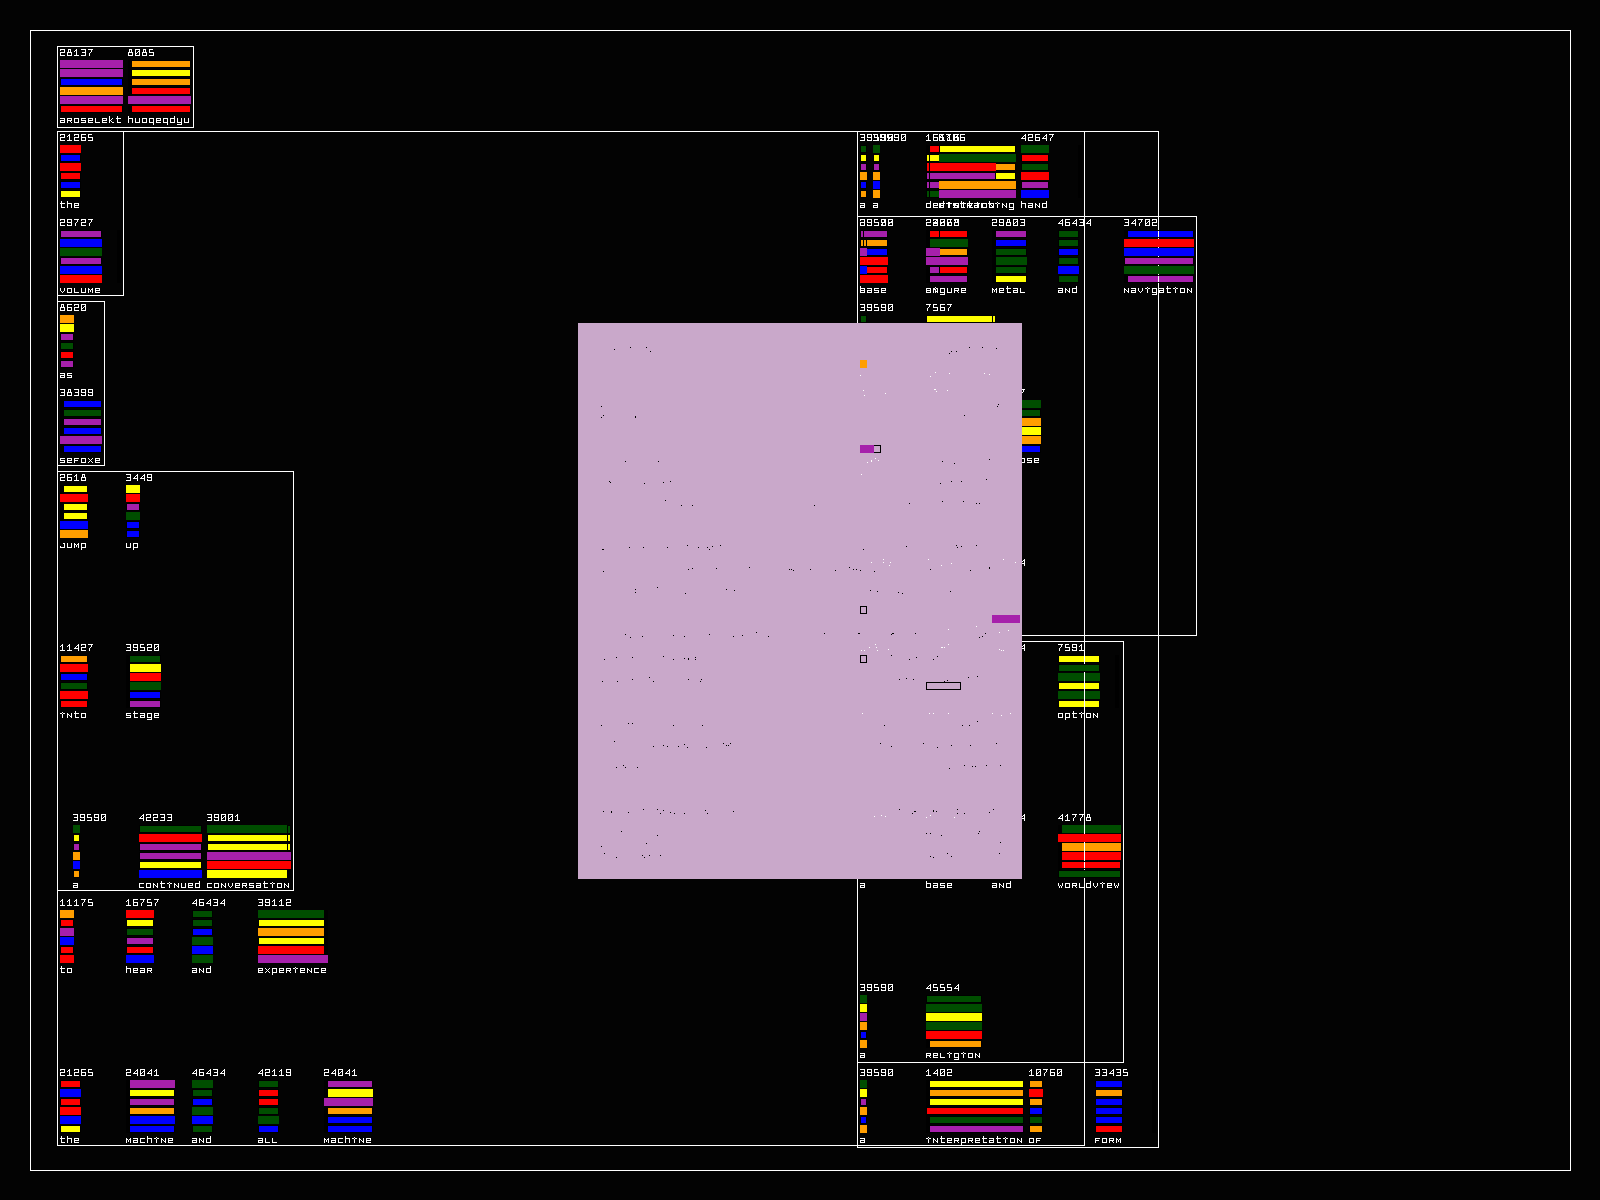The height and width of the screenshot is (1200, 1600).
Task: Click the 'option' bar stack
Action: pos(1079,682)
